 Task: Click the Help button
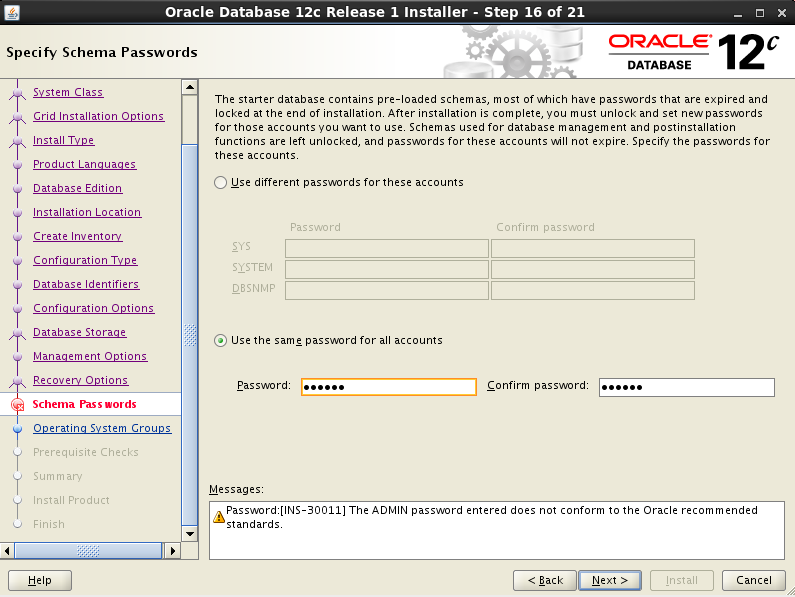pyautogui.click(x=40, y=580)
